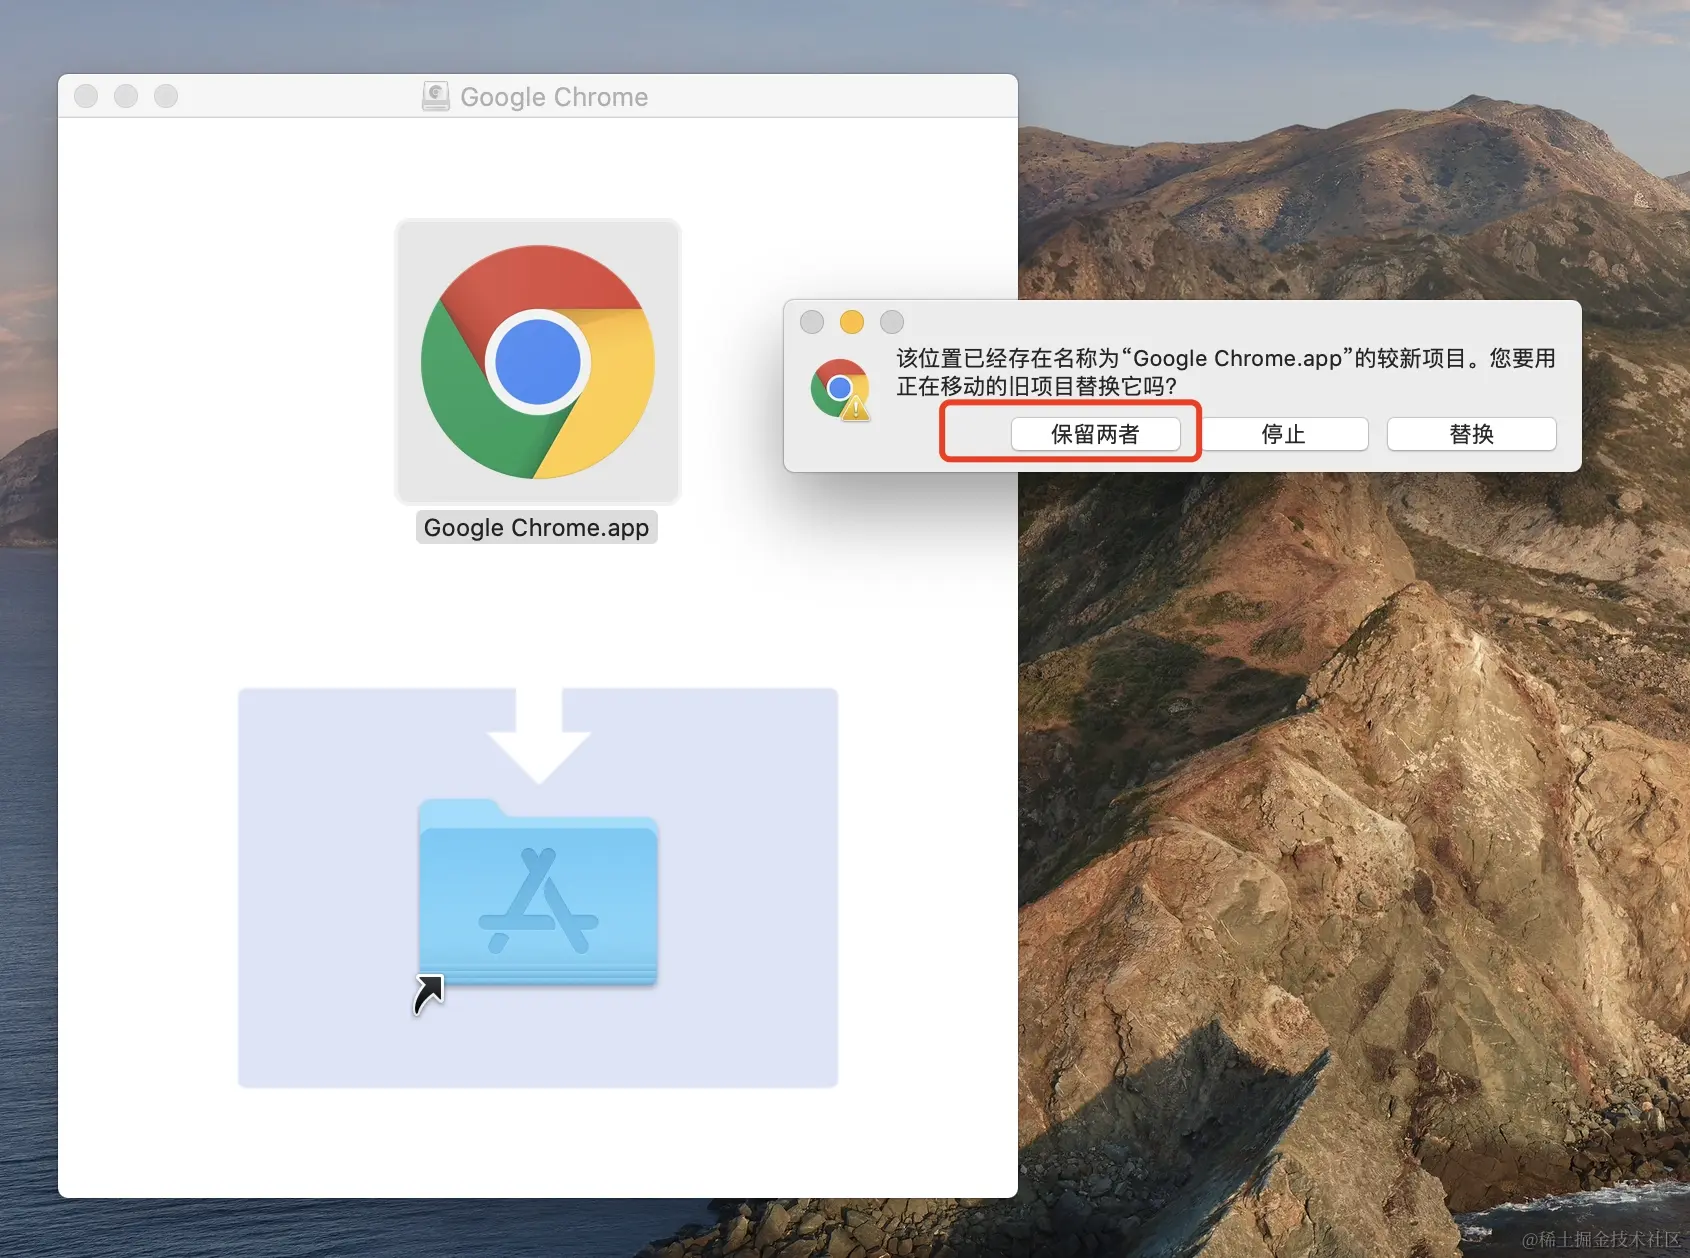Zoom the Google Chrome disk image window
Image resolution: width=1690 pixels, height=1258 pixels.
(x=166, y=96)
